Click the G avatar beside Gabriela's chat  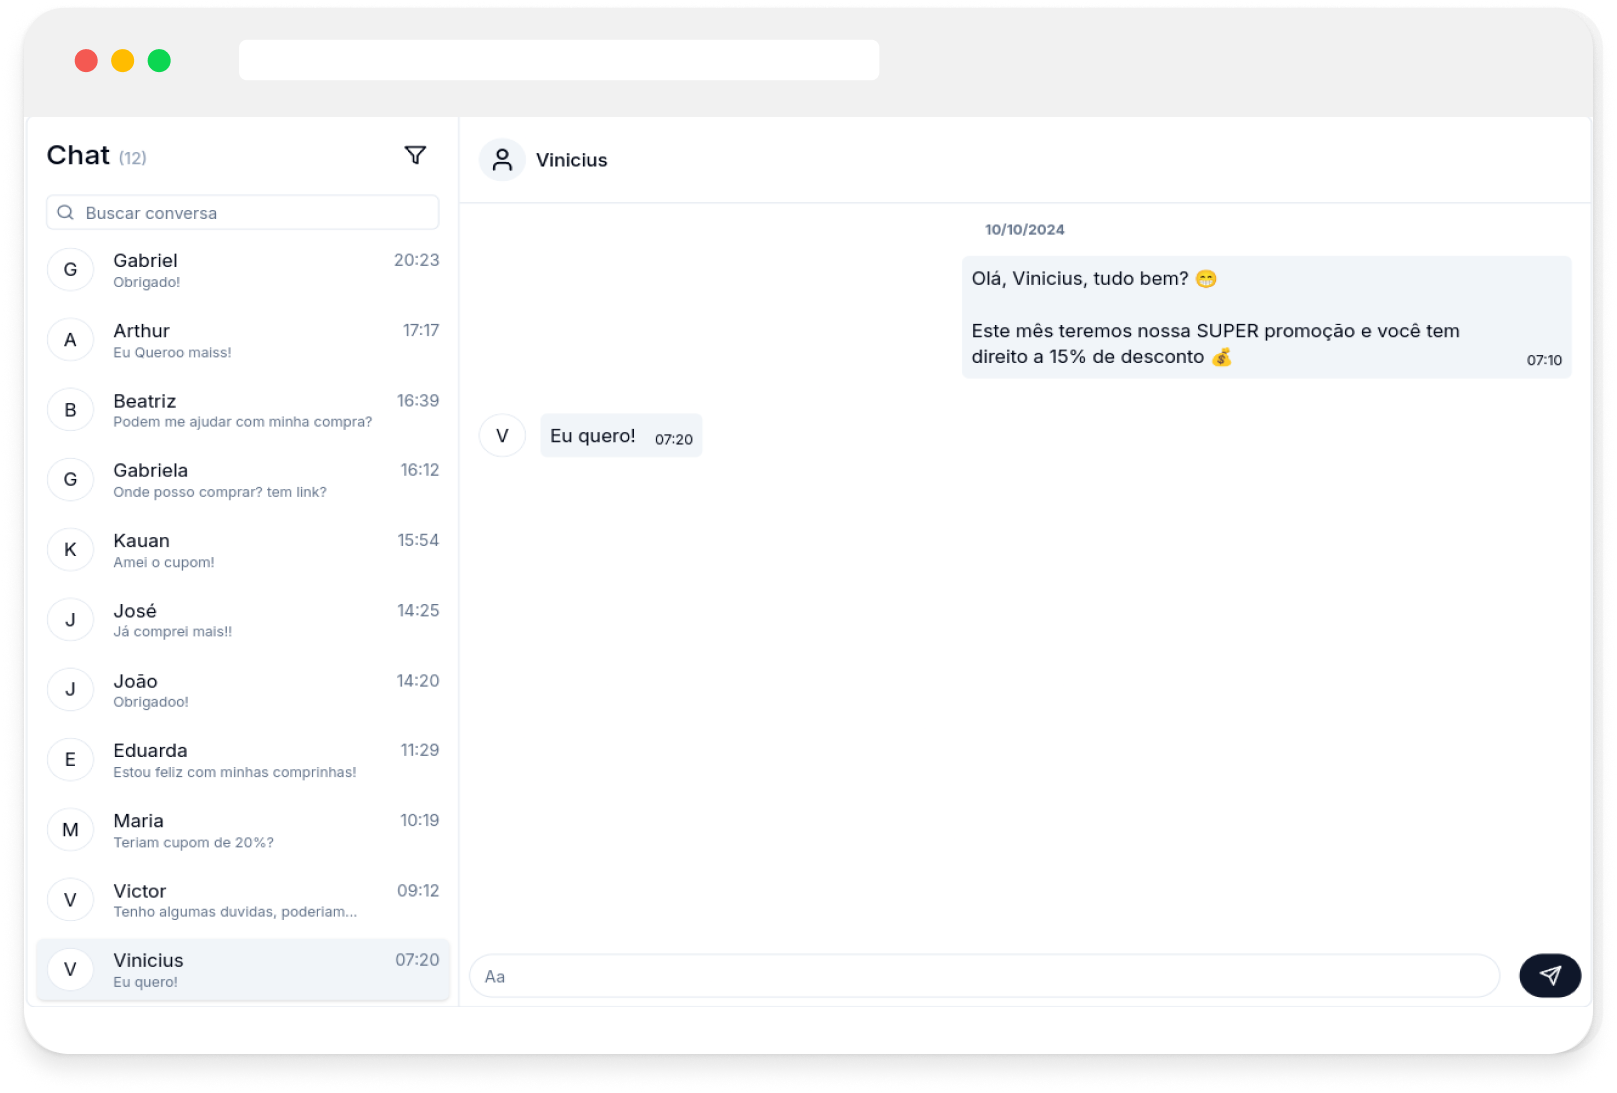click(71, 479)
